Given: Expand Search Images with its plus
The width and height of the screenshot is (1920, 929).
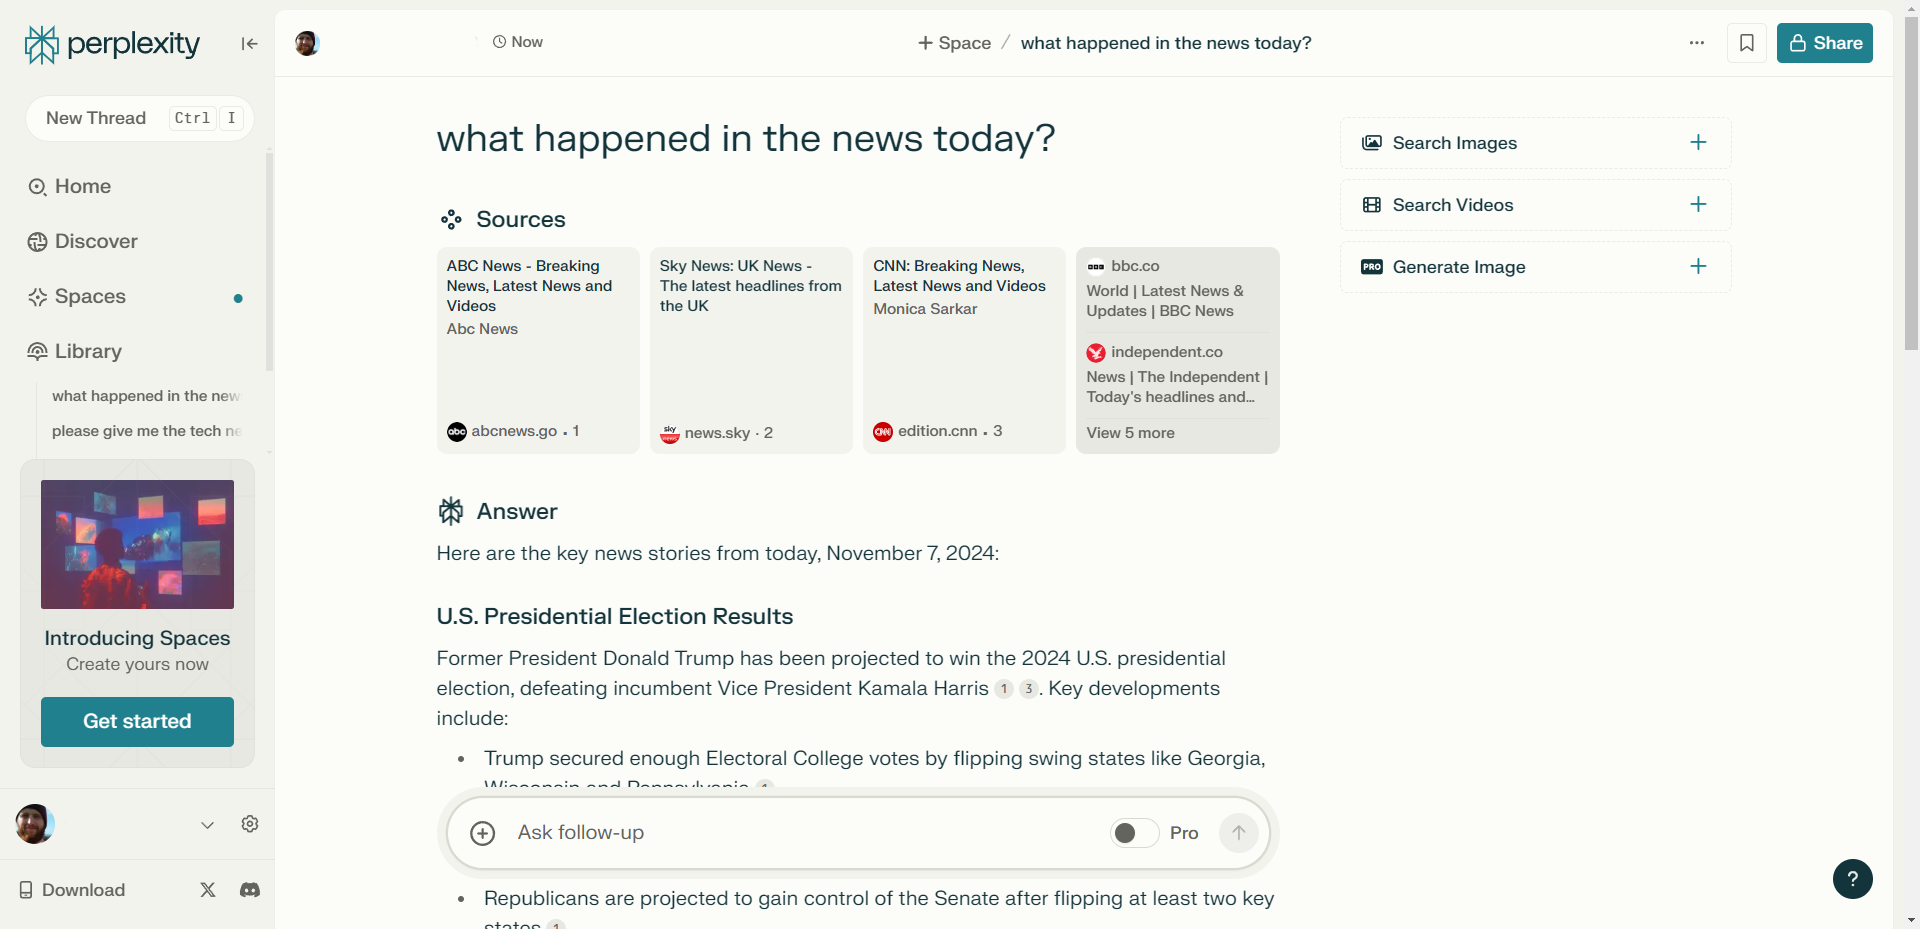Looking at the screenshot, I should (1698, 142).
